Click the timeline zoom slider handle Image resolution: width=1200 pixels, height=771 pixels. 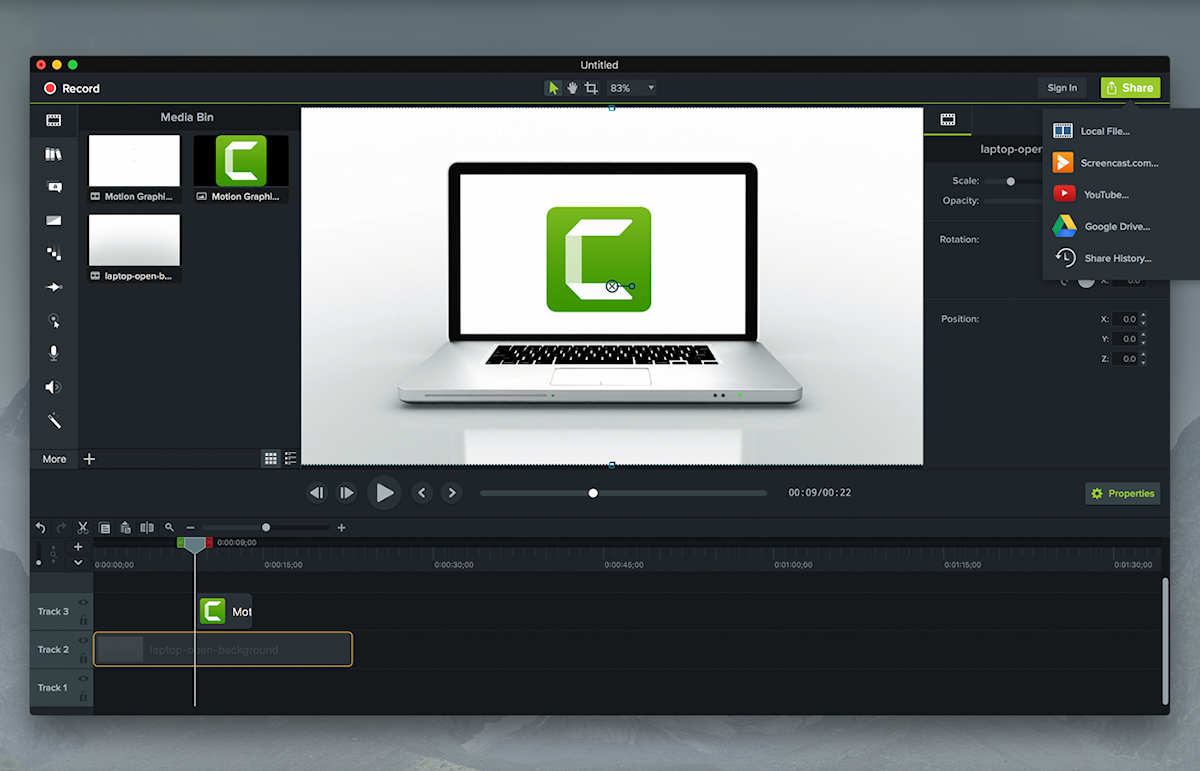point(266,527)
